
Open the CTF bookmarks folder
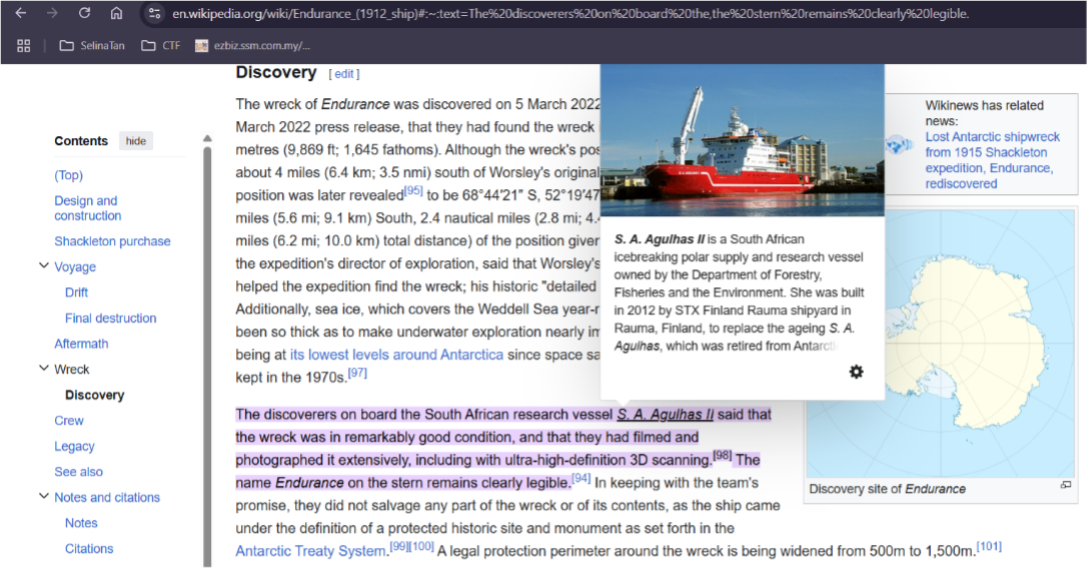[161, 45]
